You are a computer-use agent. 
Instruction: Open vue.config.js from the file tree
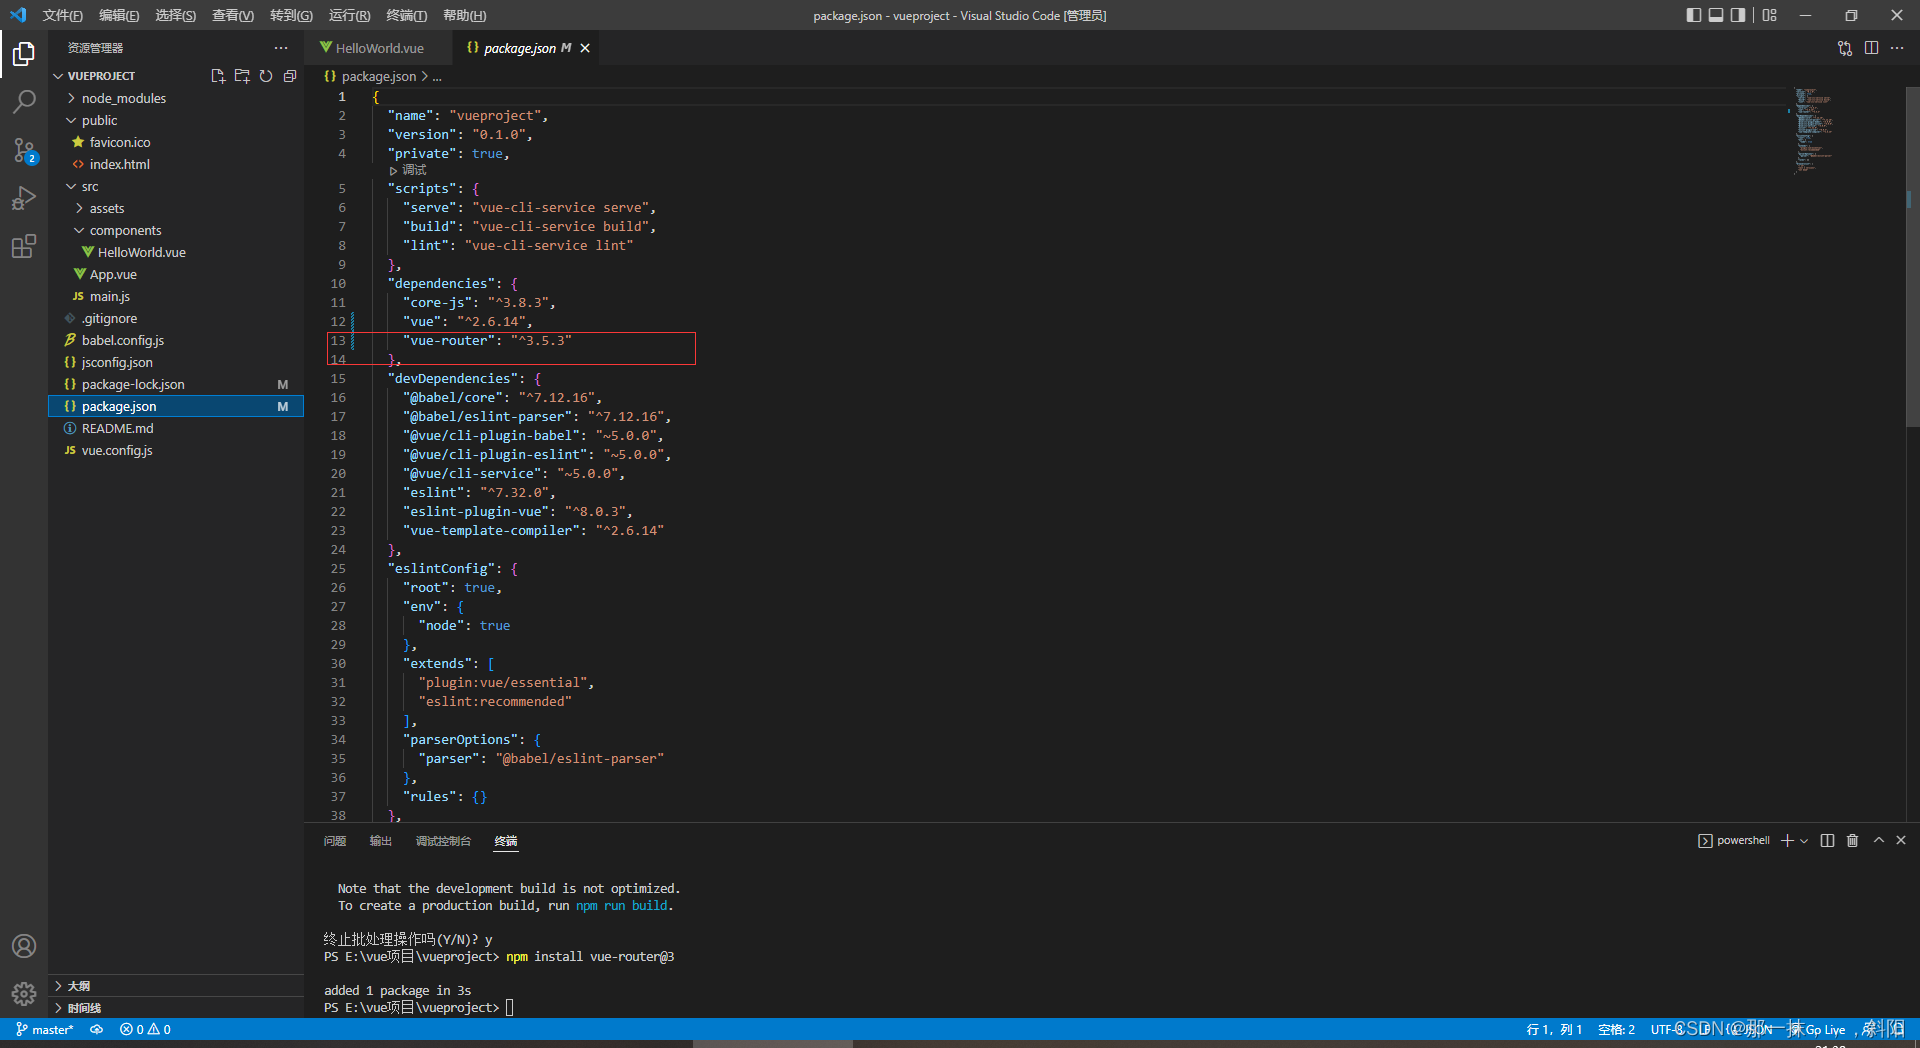click(117, 450)
